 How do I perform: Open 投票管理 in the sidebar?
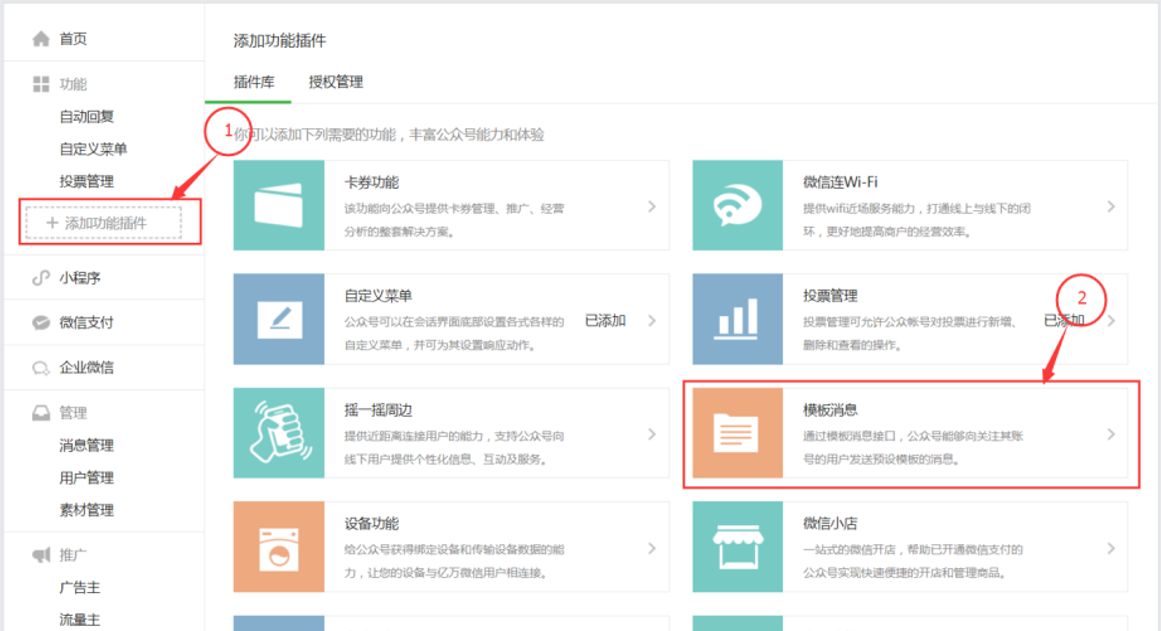coord(87,181)
